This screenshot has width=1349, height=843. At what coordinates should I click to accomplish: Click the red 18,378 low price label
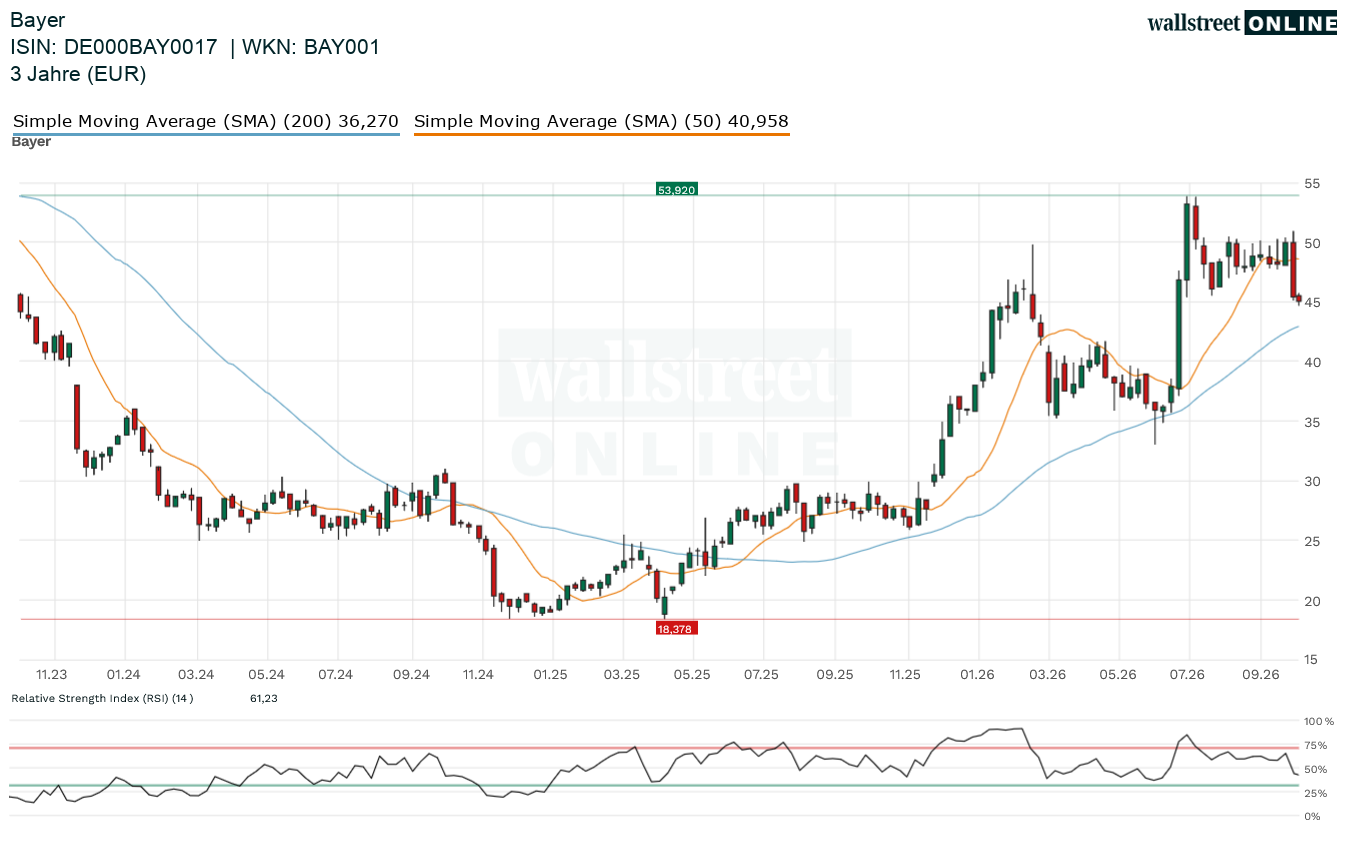click(x=676, y=628)
